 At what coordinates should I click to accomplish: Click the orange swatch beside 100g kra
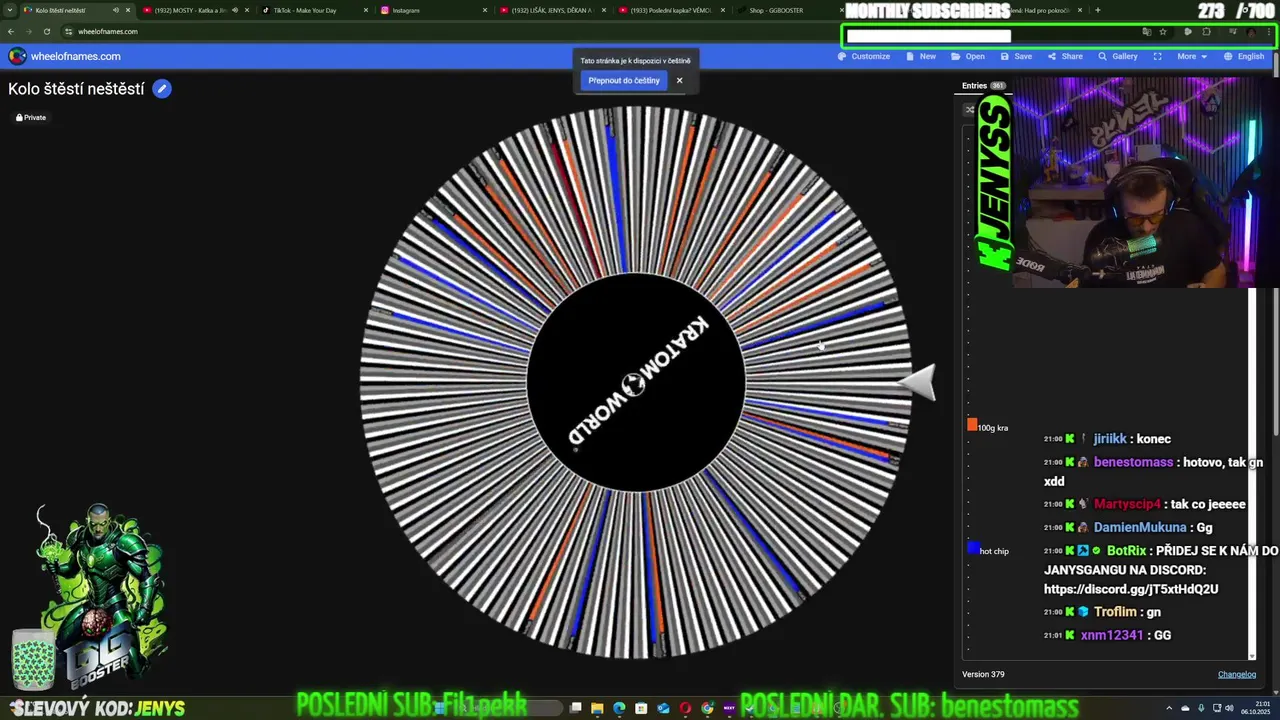pyautogui.click(x=972, y=425)
